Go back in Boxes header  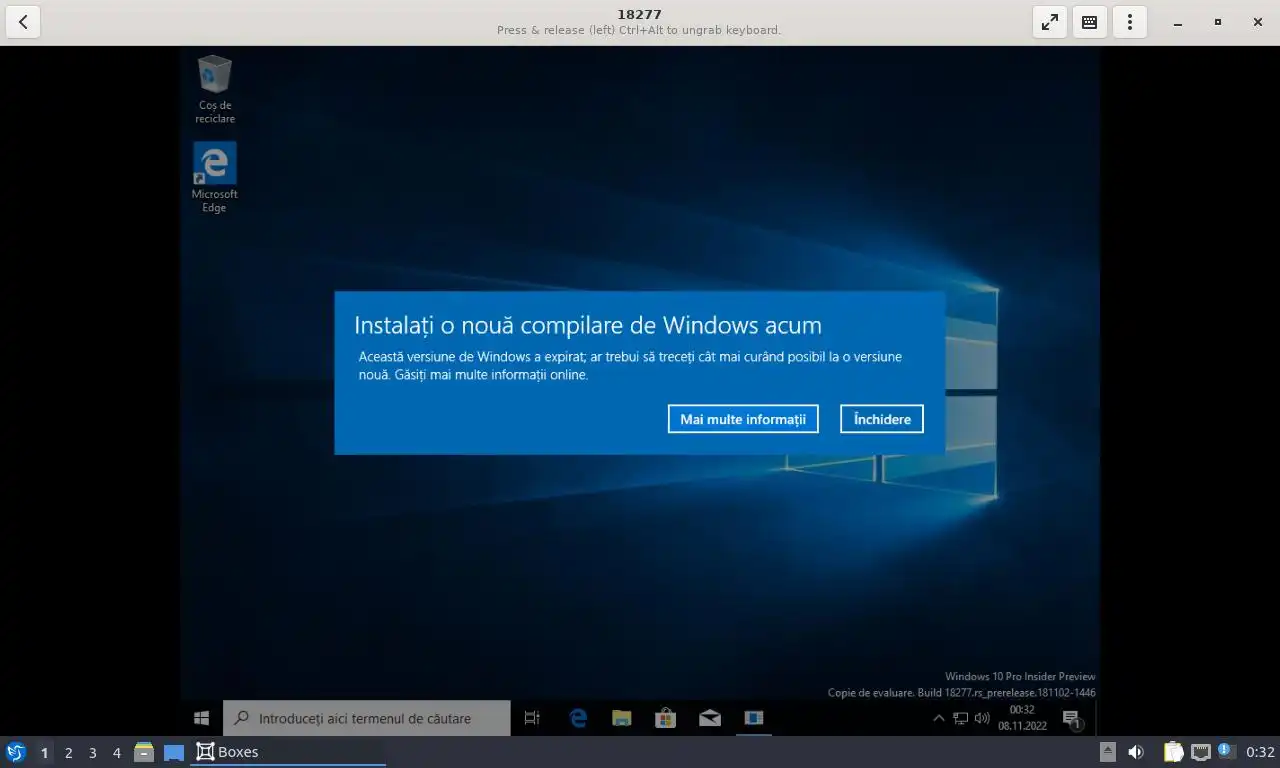pyautogui.click(x=22, y=22)
